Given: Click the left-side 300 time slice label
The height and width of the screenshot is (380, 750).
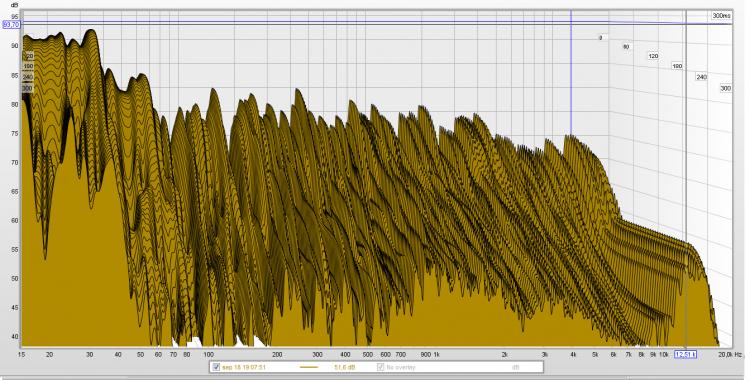Looking at the screenshot, I should coord(27,88).
